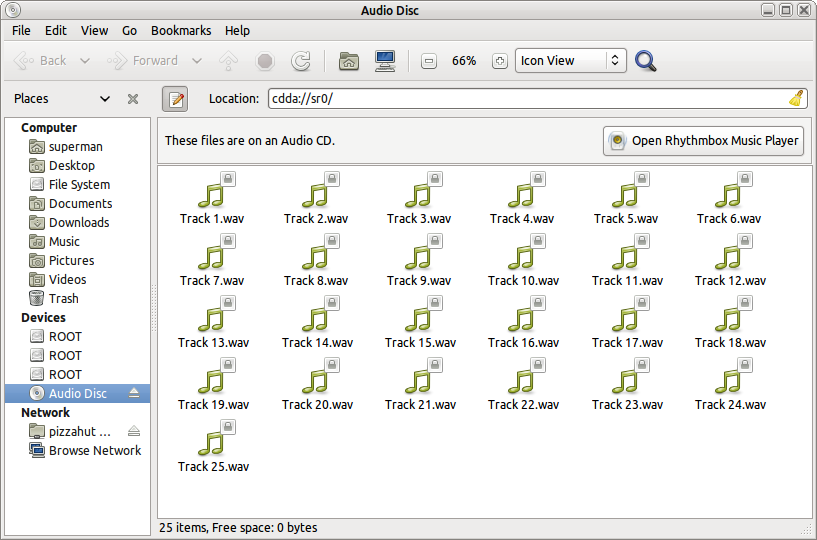The width and height of the screenshot is (817, 540).
Task: Click the Track 21.wav file name
Action: 420,405
